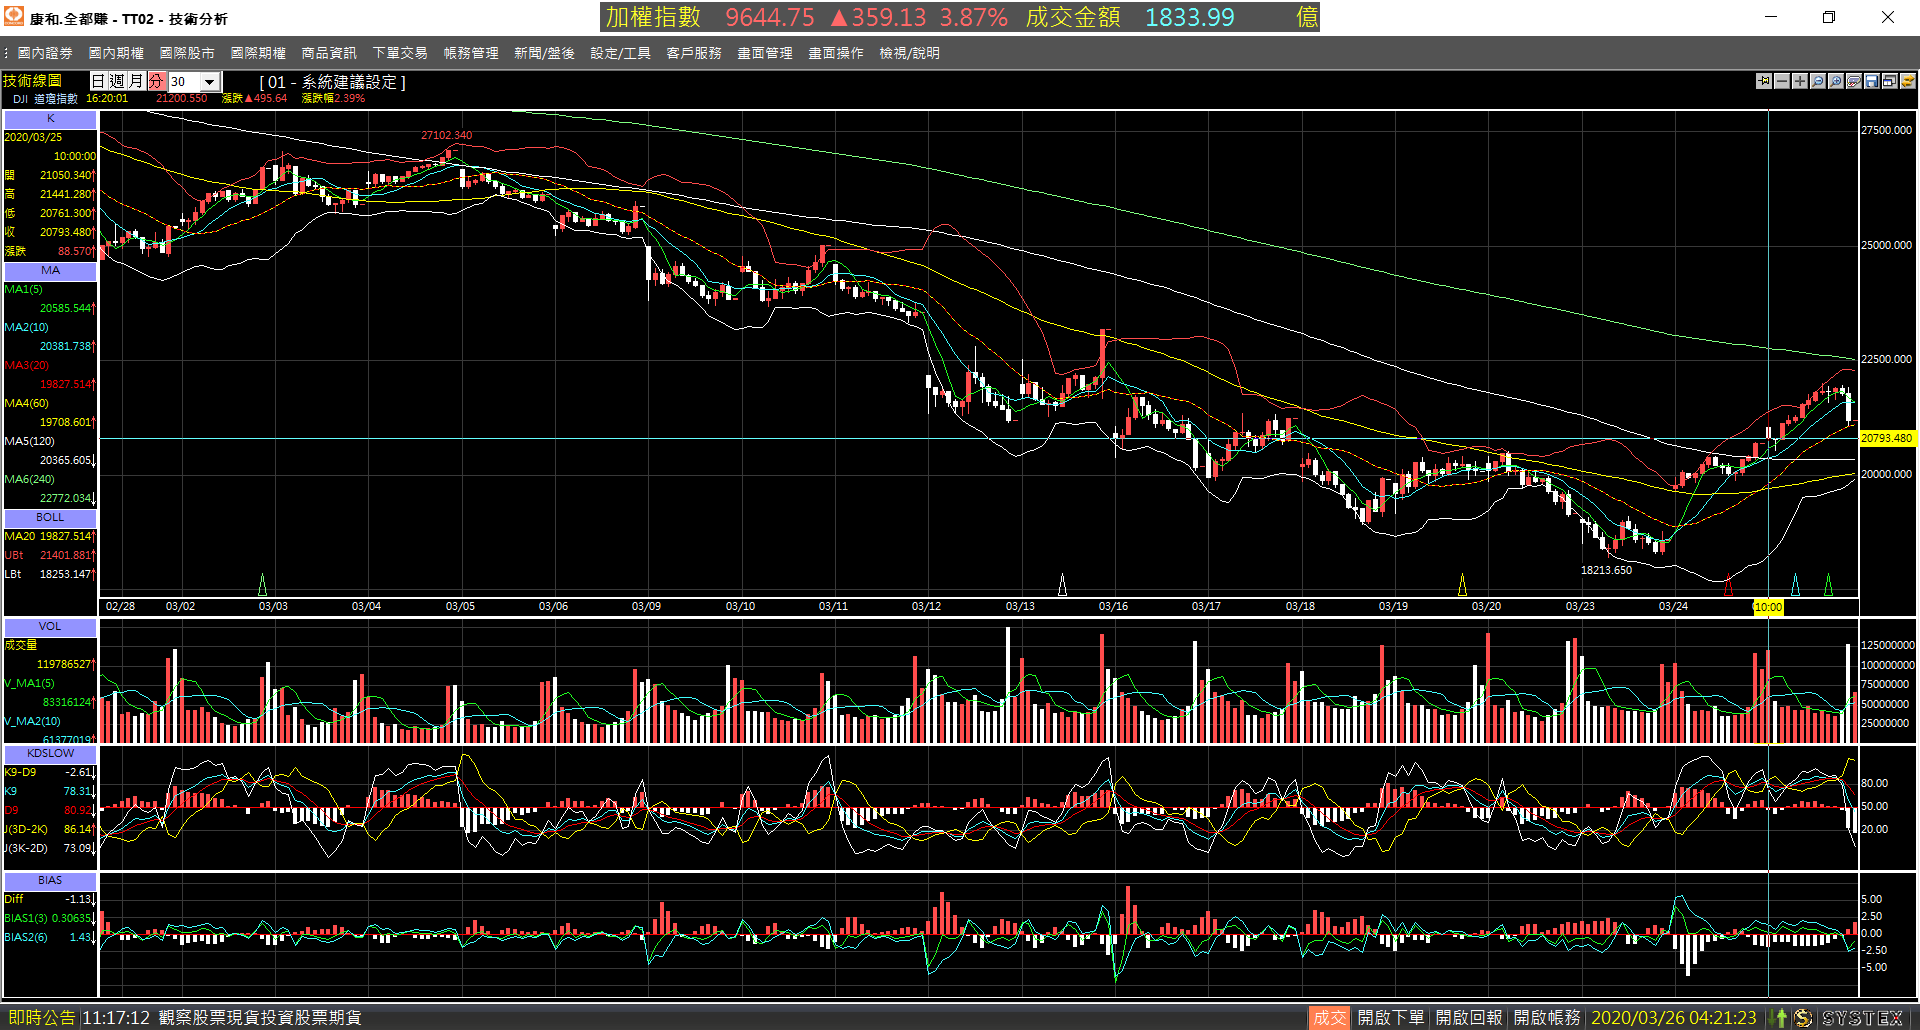Expand the BOLL indicator header
Screen dimensions: 1920x1030
50,517
